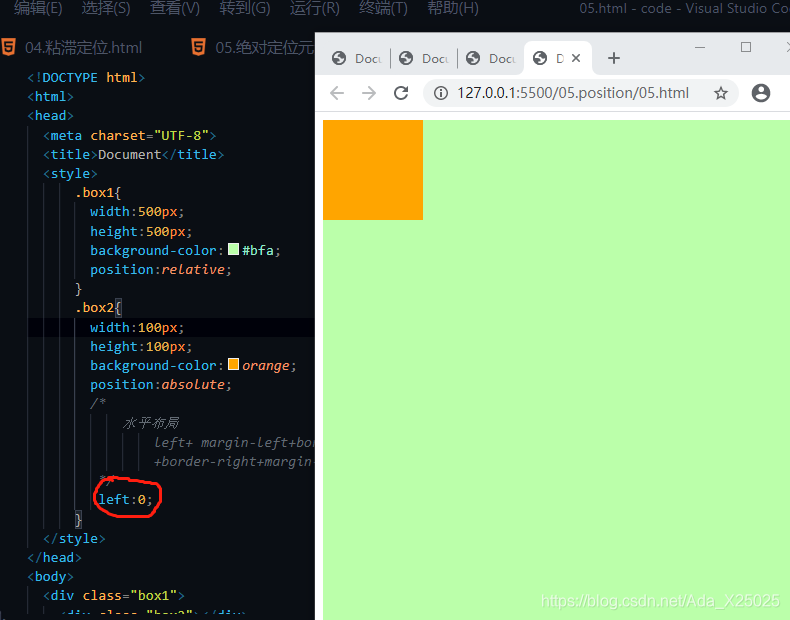This screenshot has width=790, height=620.
Task: Click the orange box in the webpage
Action: tap(373, 170)
